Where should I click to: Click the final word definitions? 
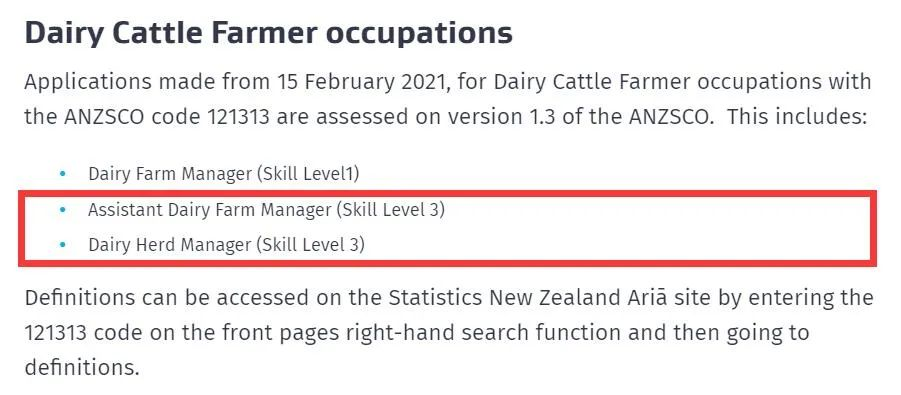click(82, 367)
